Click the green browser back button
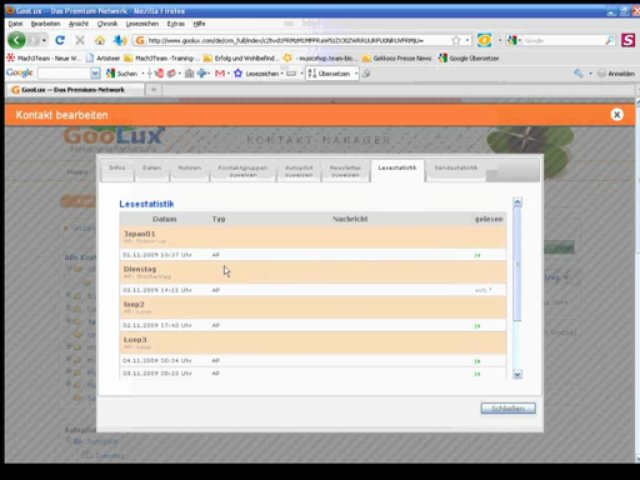The image size is (640, 480). click(x=17, y=40)
